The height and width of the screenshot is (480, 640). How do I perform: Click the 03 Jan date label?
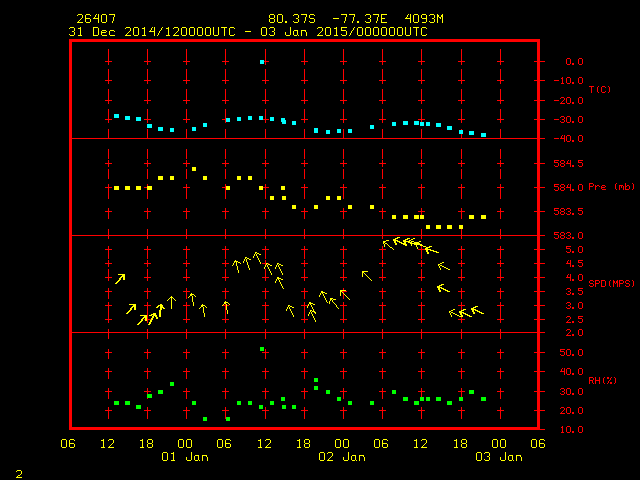point(498,457)
